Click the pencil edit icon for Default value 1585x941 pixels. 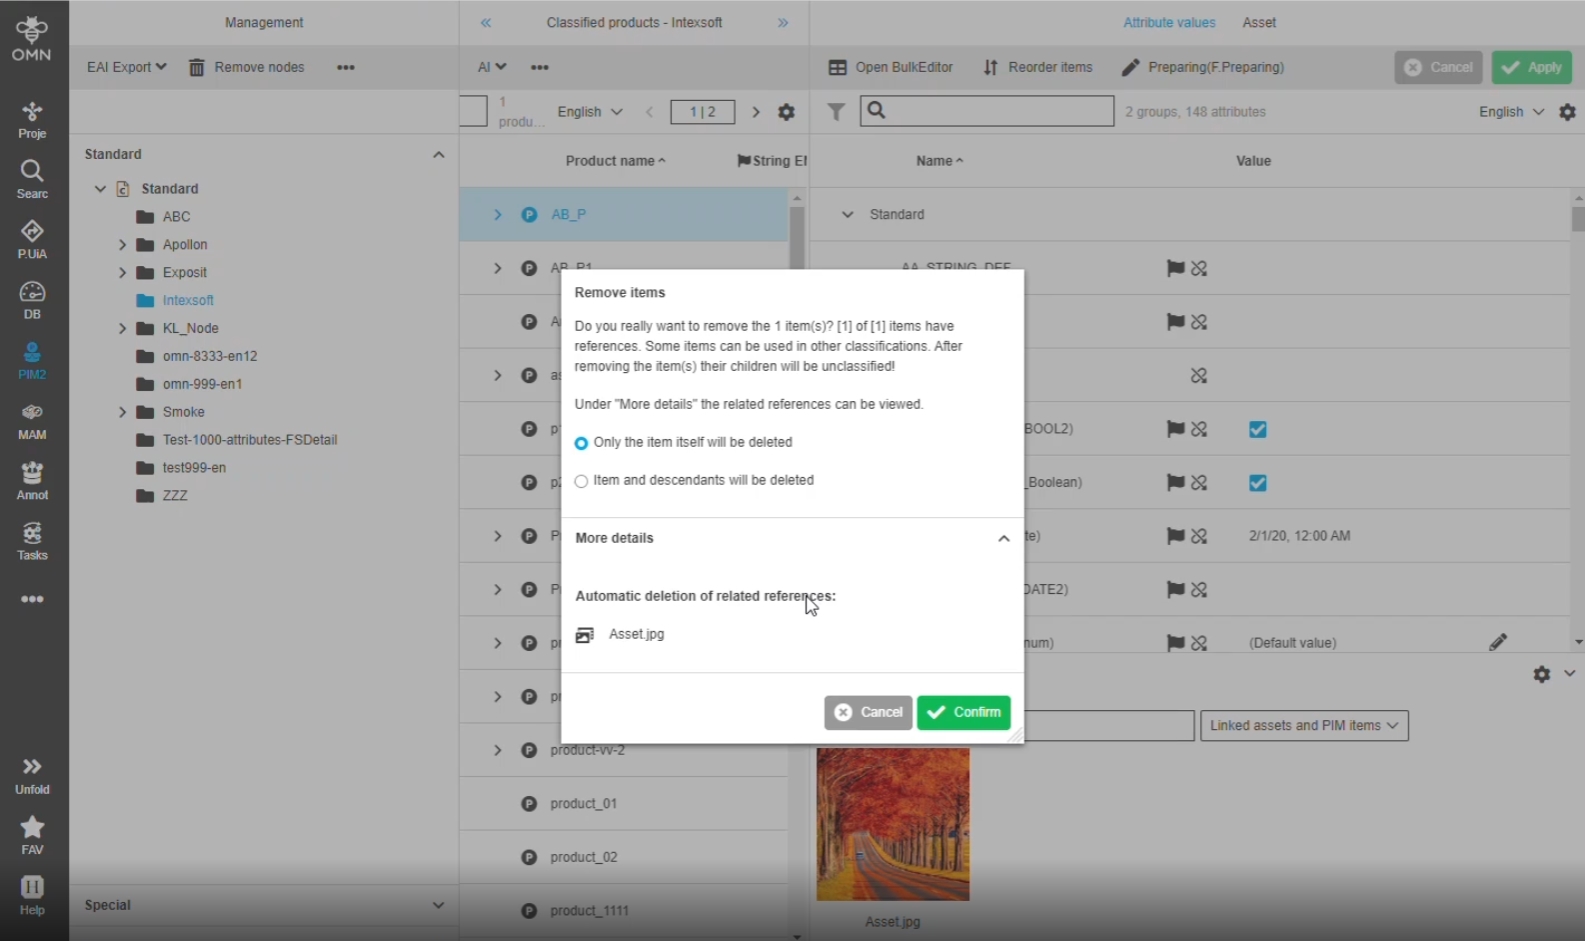click(x=1497, y=642)
